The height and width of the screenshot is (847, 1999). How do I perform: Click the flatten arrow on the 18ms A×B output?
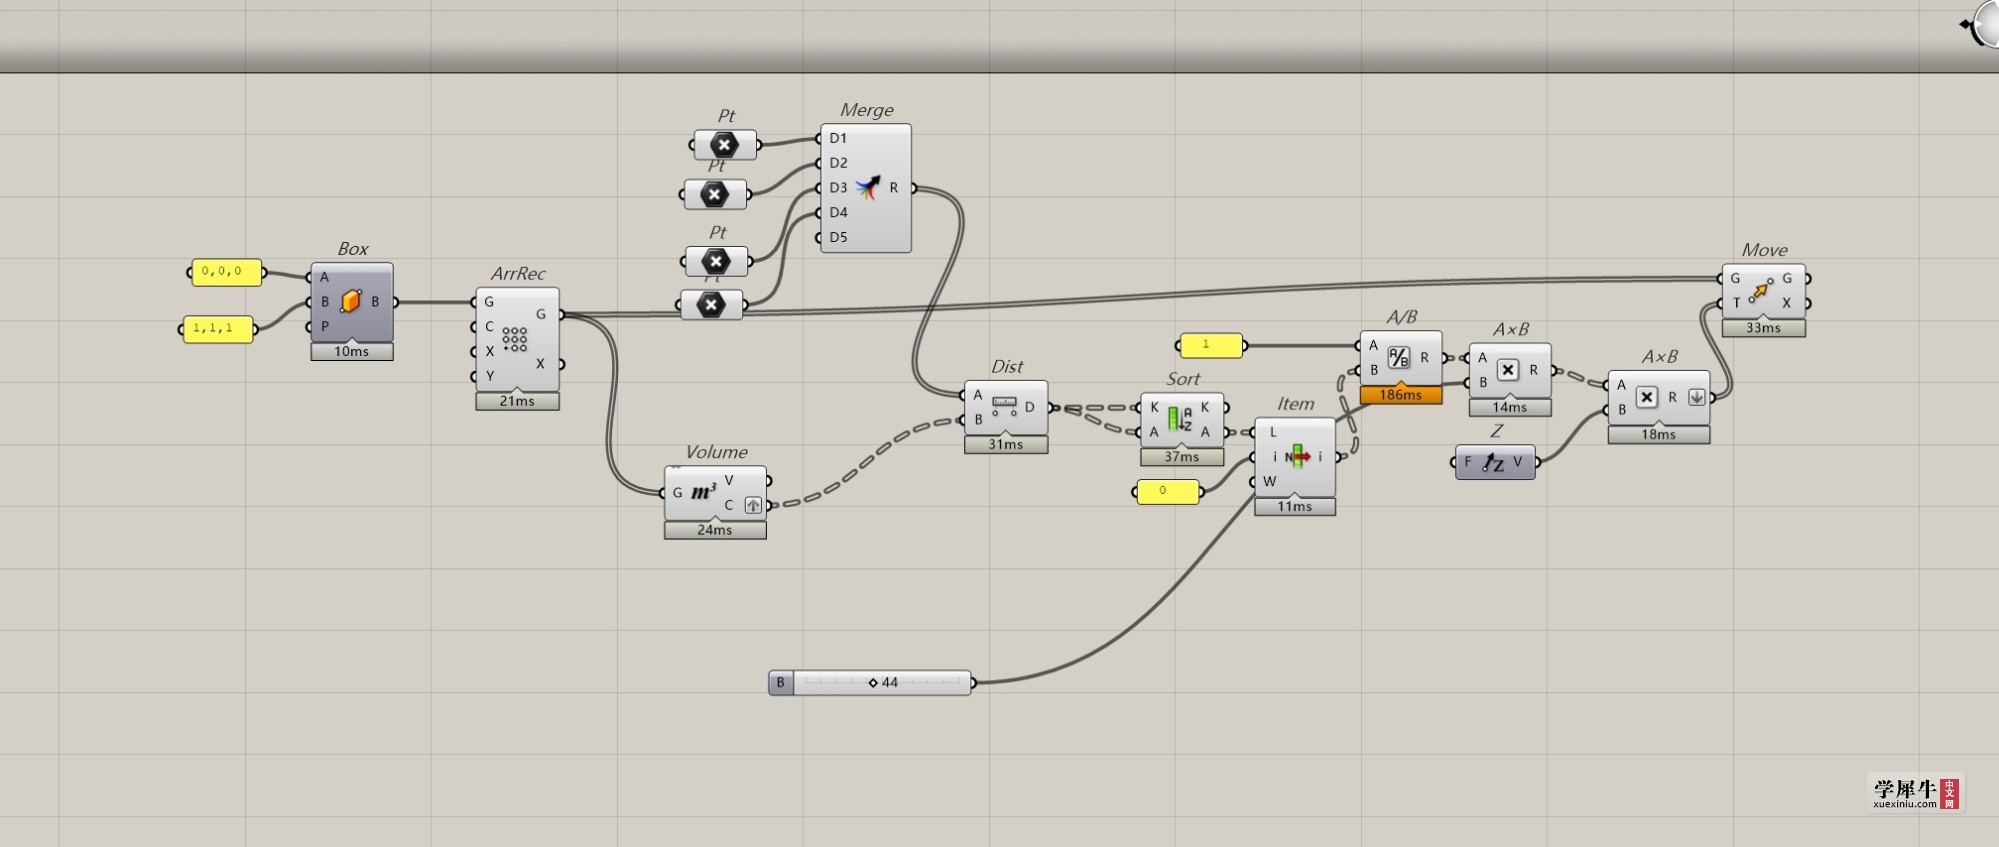coord(1696,397)
